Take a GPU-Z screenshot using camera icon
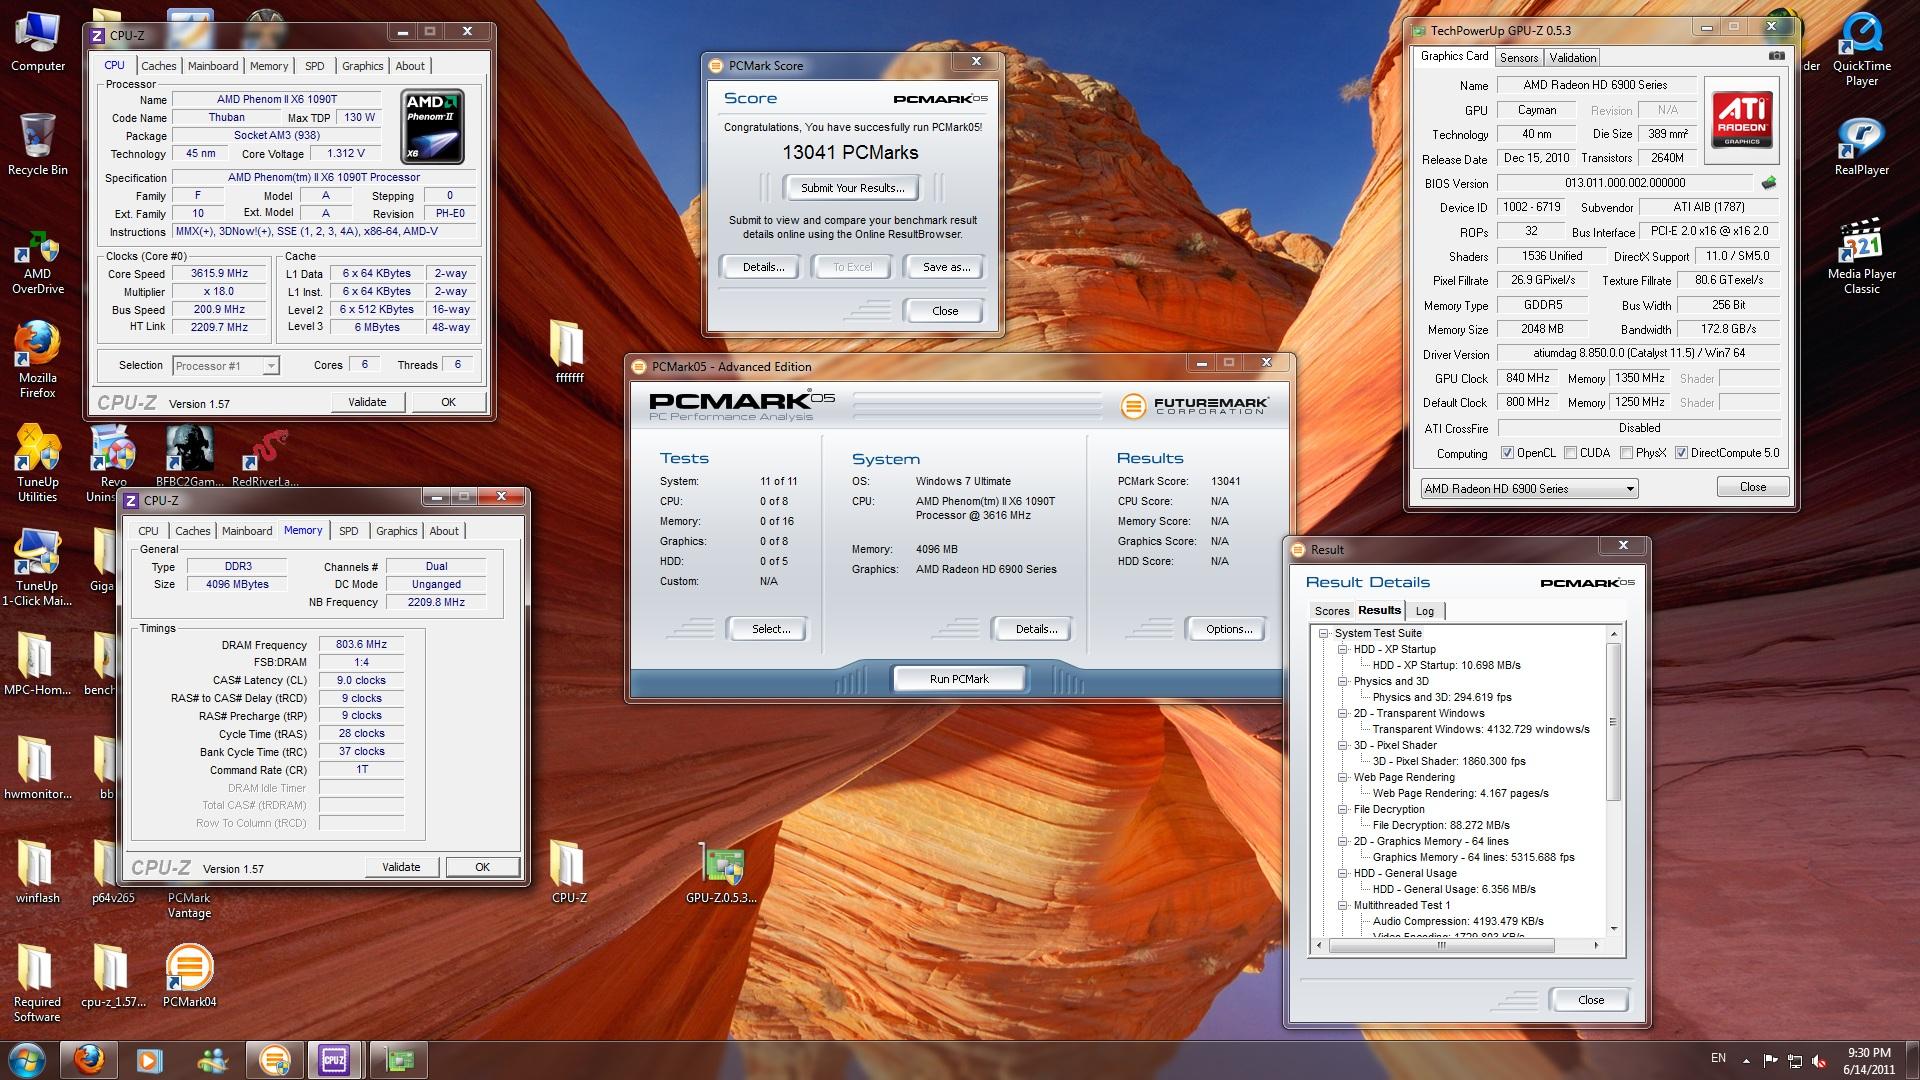Screen dimensions: 1920x1080 pos(1776,56)
